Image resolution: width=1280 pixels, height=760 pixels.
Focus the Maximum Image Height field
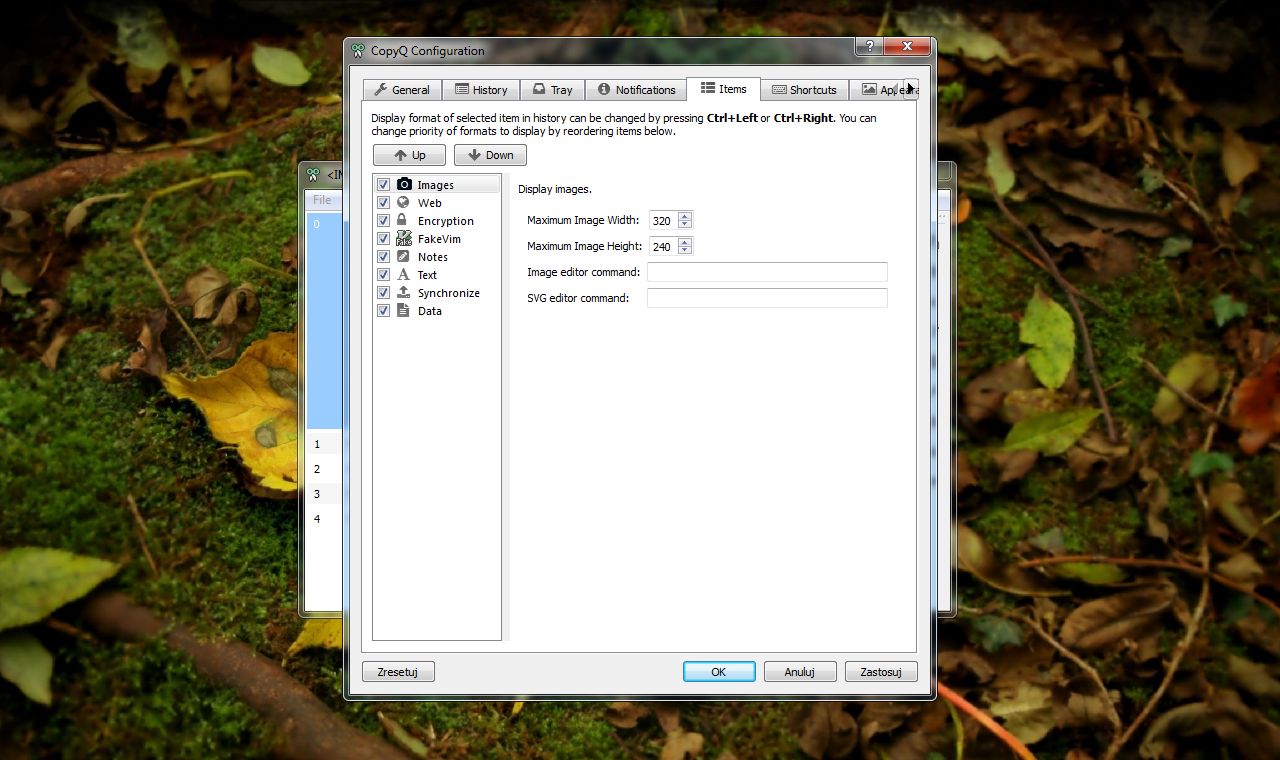coord(662,246)
